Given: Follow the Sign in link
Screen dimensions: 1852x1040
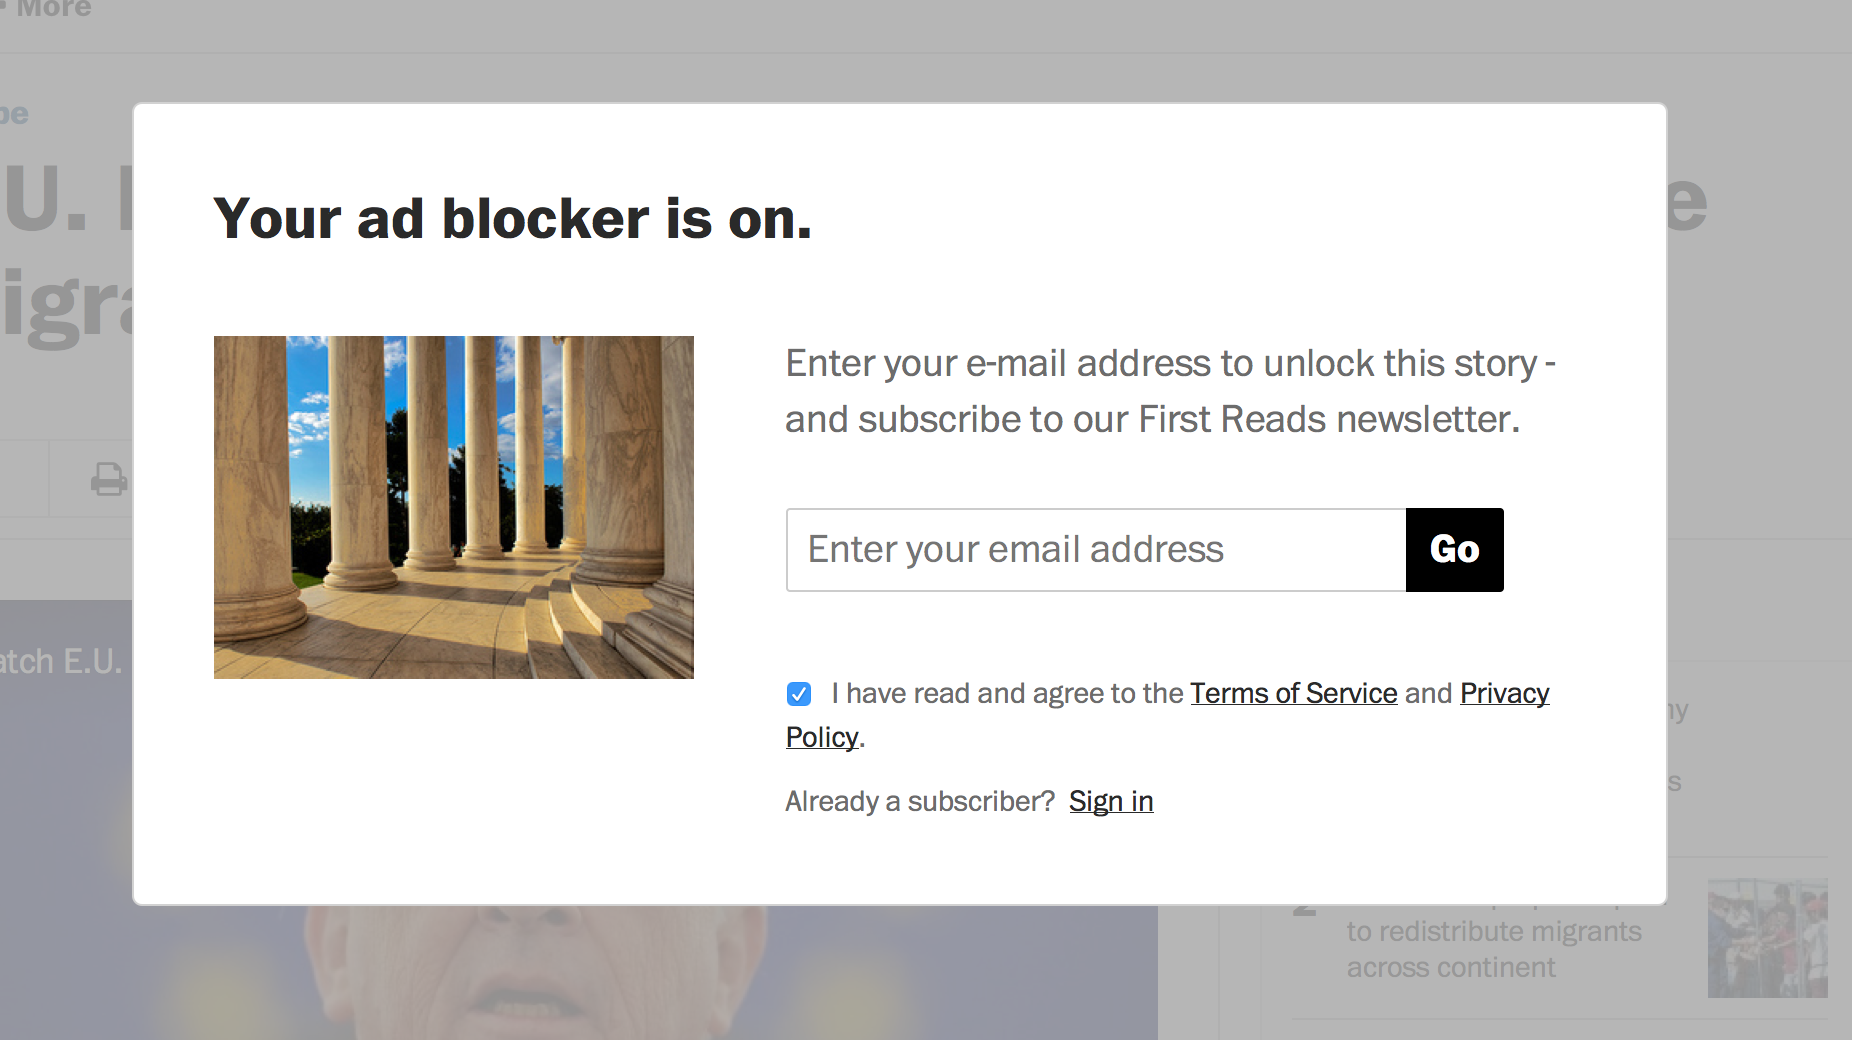Looking at the screenshot, I should [x=1111, y=801].
